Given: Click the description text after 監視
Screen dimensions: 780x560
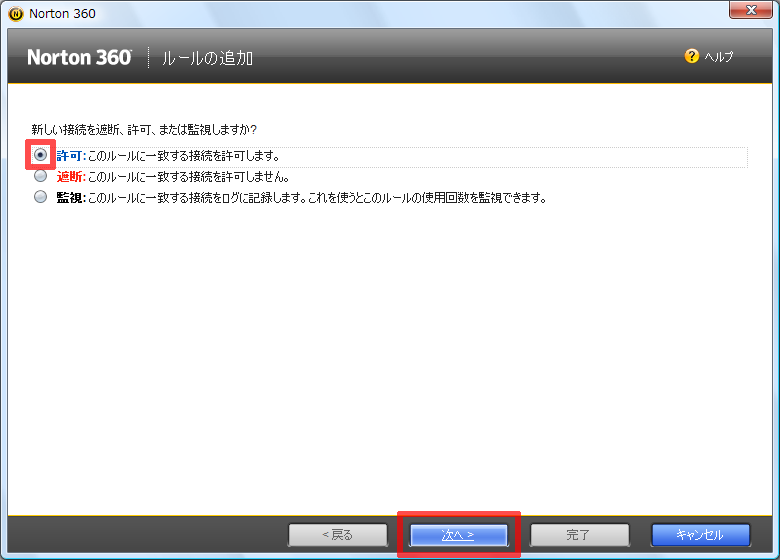Looking at the screenshot, I should pos(316,198).
